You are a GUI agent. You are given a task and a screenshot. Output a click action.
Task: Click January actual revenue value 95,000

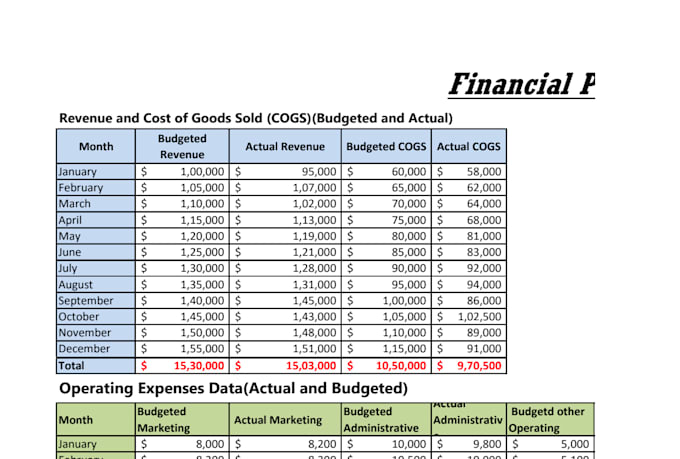pyautogui.click(x=285, y=171)
